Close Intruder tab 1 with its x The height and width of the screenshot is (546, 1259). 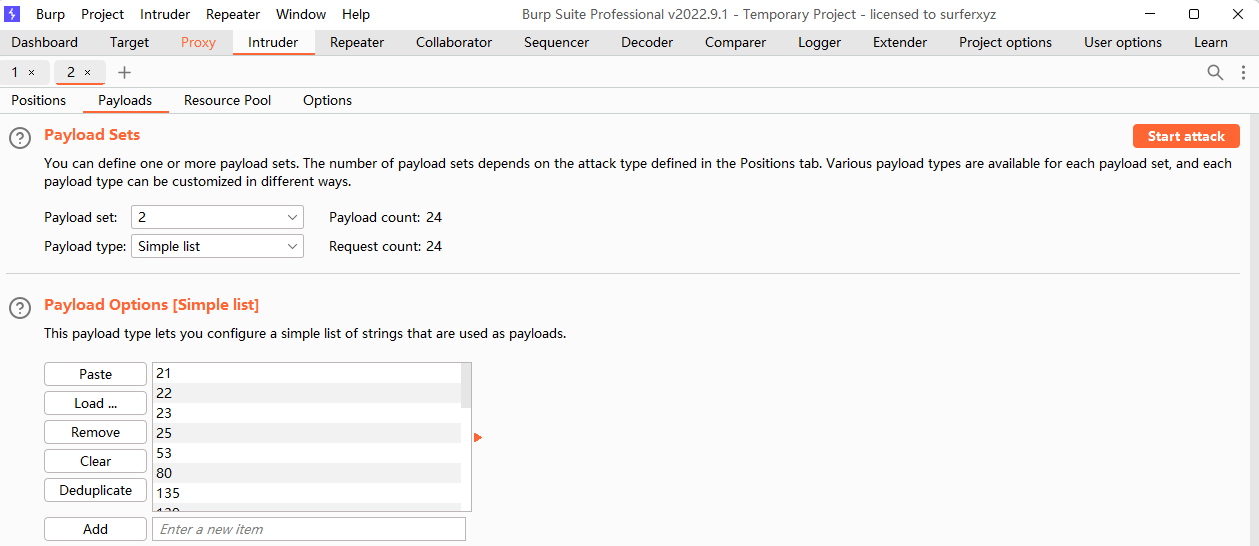[x=31, y=72]
